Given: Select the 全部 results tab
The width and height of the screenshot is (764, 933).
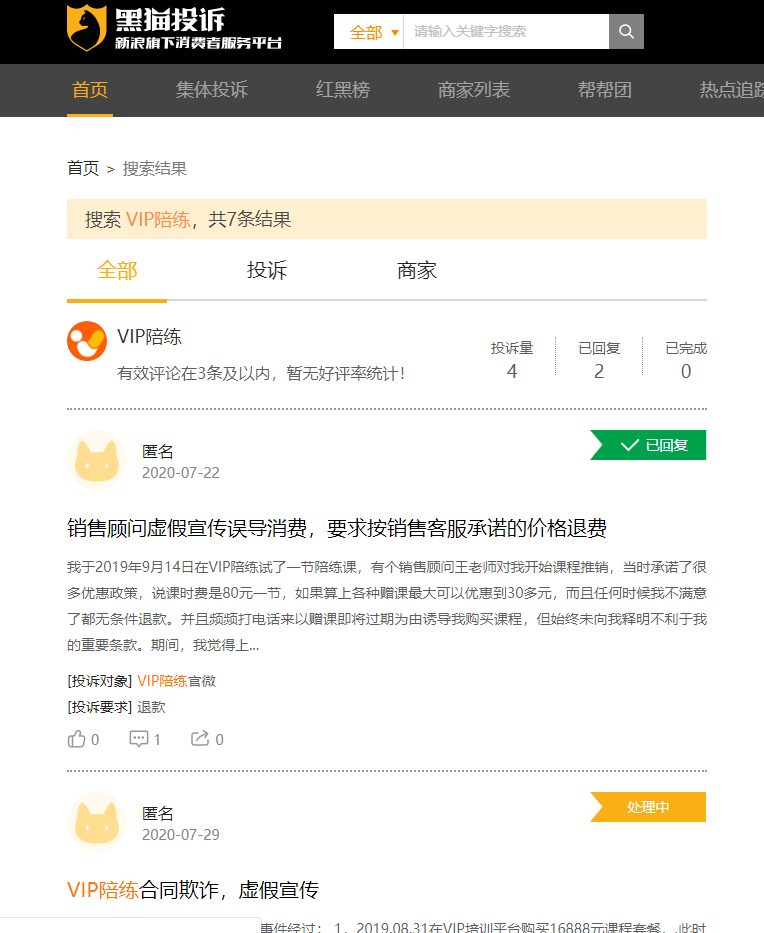Looking at the screenshot, I should point(117,271).
